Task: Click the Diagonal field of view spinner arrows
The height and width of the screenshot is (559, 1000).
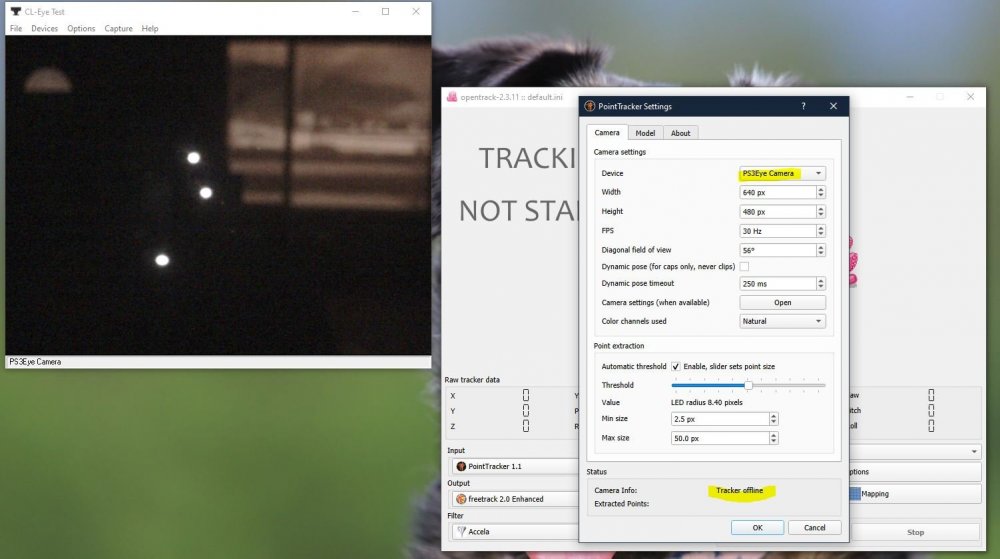Action: 821,250
